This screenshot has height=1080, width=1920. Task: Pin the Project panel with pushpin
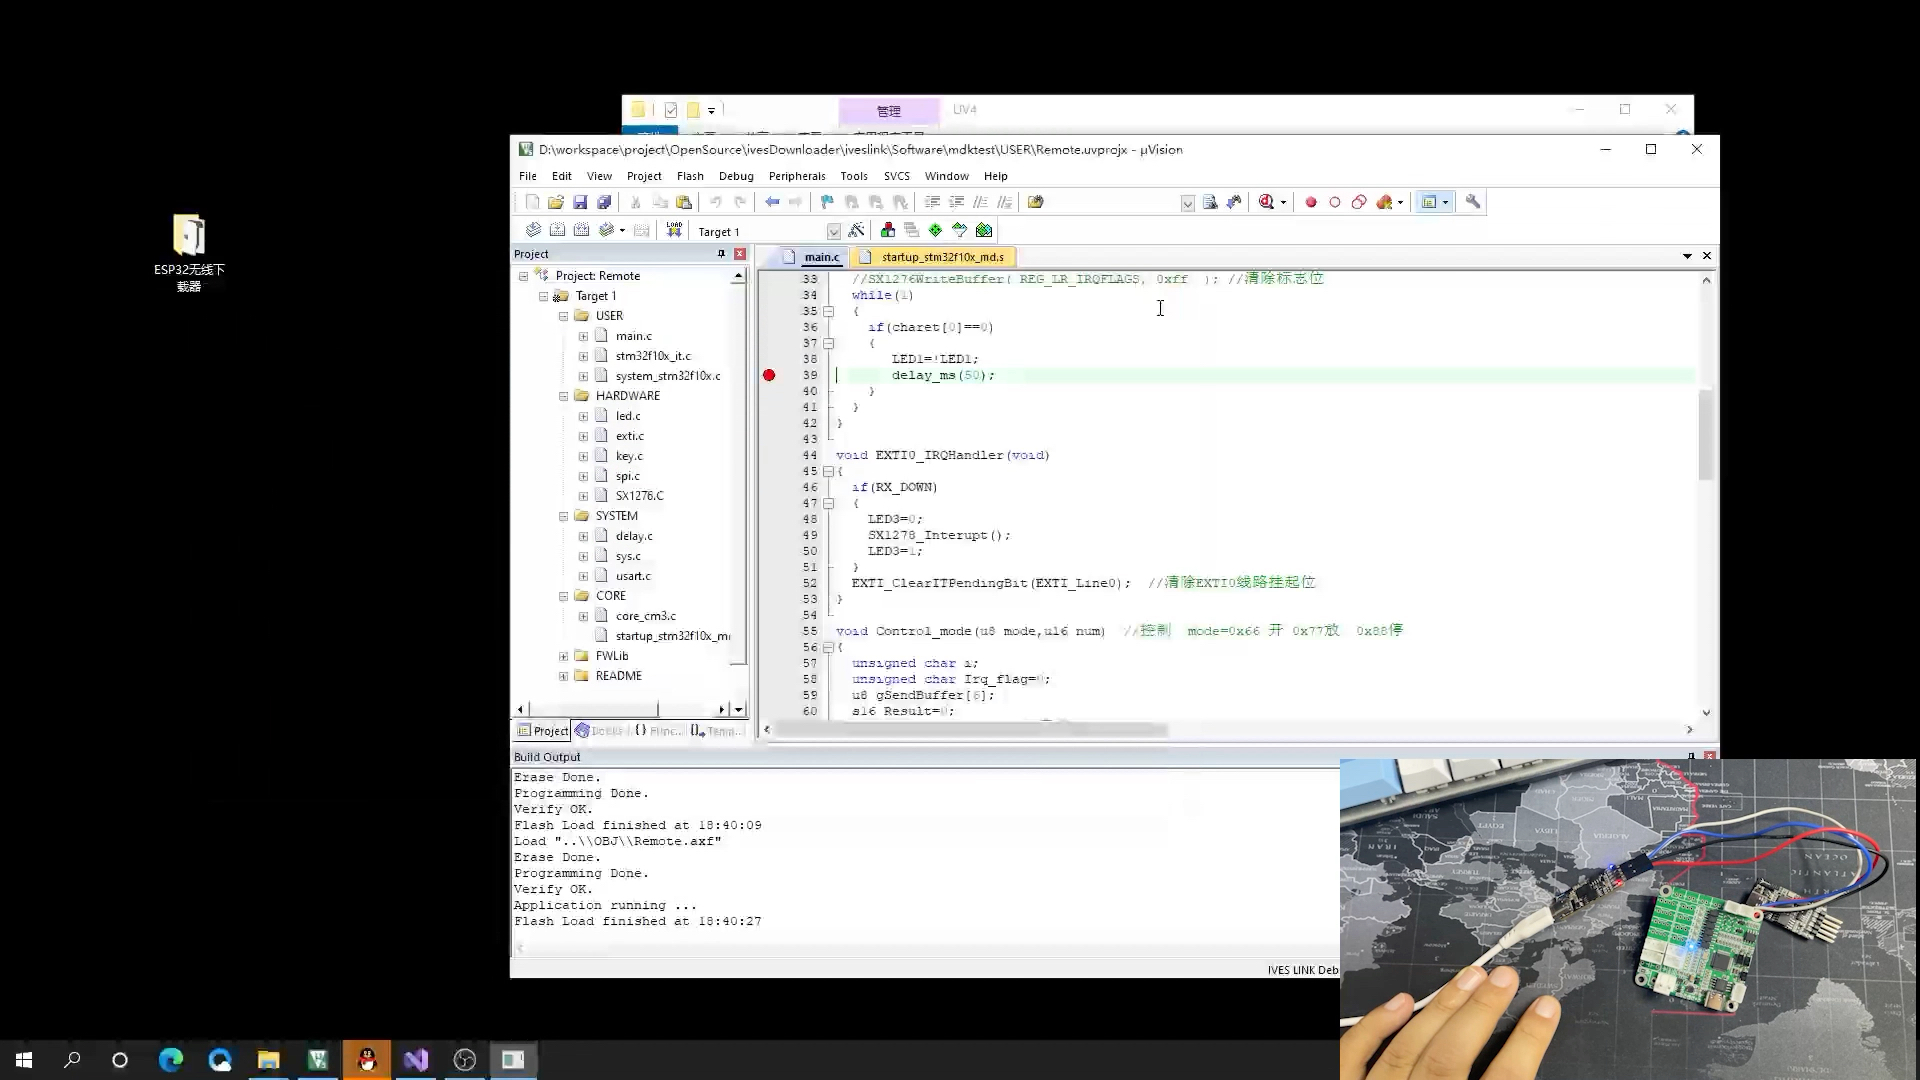pos(721,254)
